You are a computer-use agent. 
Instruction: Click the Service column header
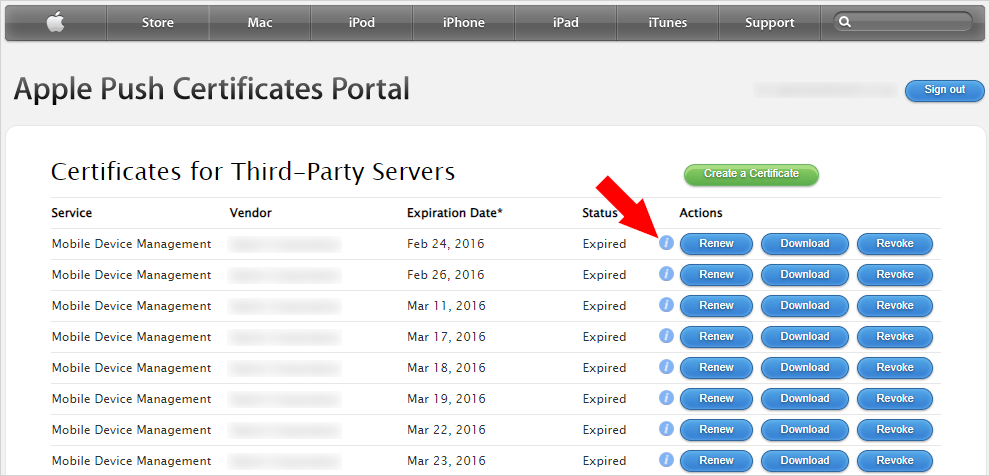pos(71,213)
